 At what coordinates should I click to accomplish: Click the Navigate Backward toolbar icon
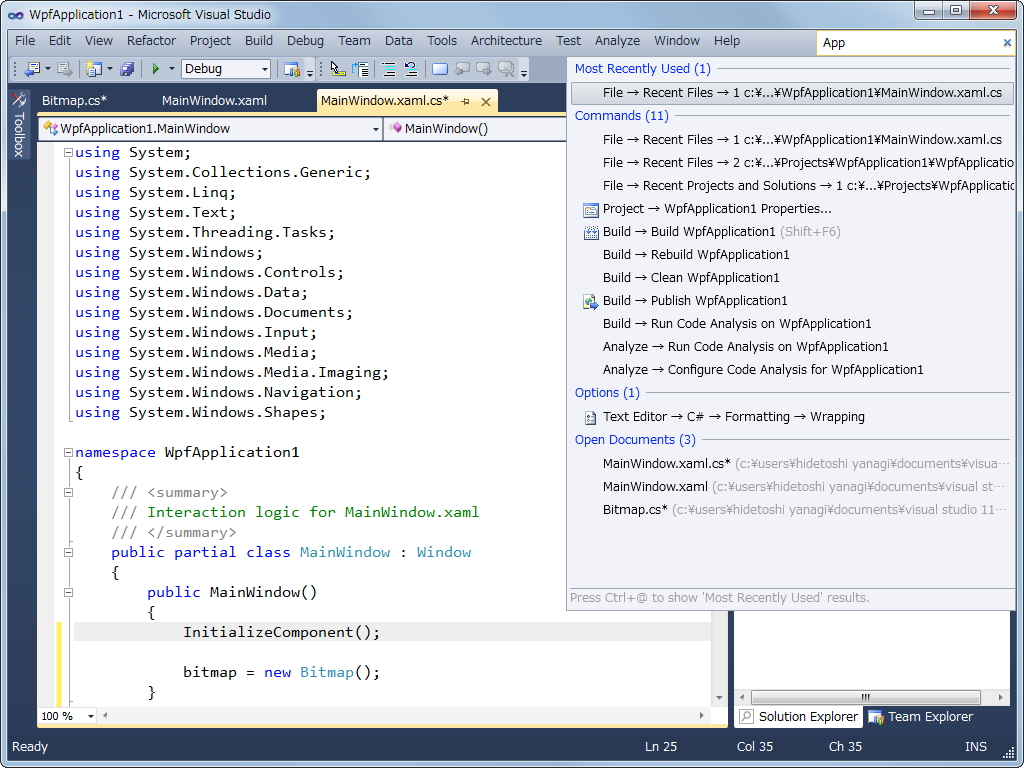pyautogui.click(x=31, y=69)
